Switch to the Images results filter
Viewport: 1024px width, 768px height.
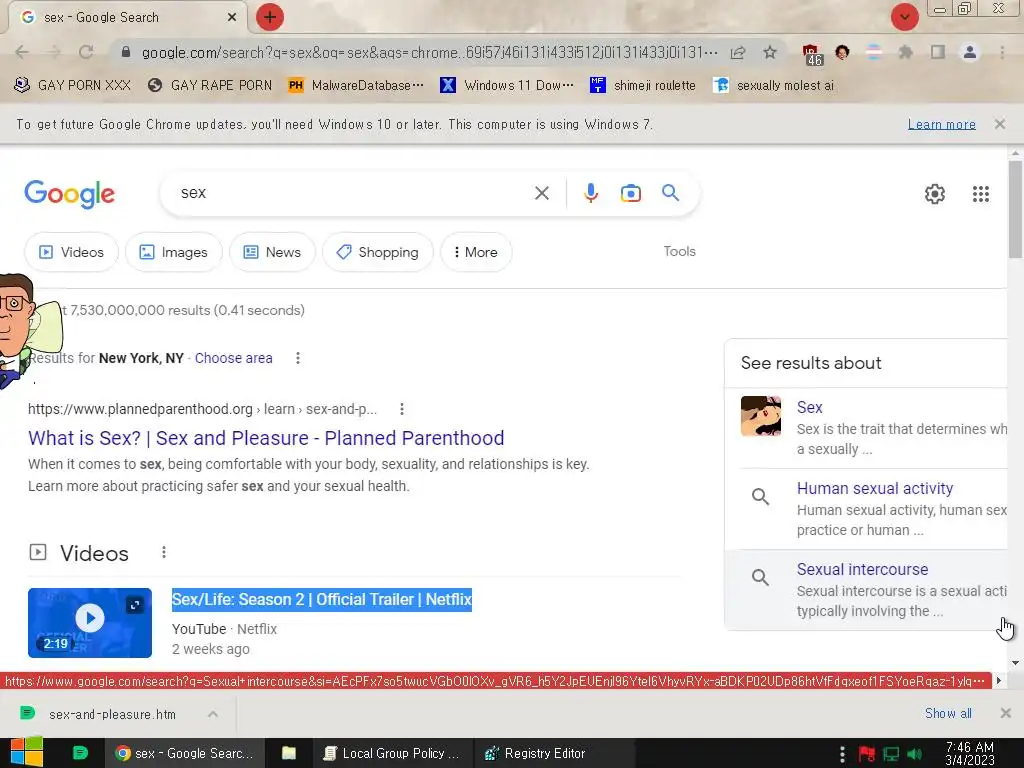pos(174,252)
